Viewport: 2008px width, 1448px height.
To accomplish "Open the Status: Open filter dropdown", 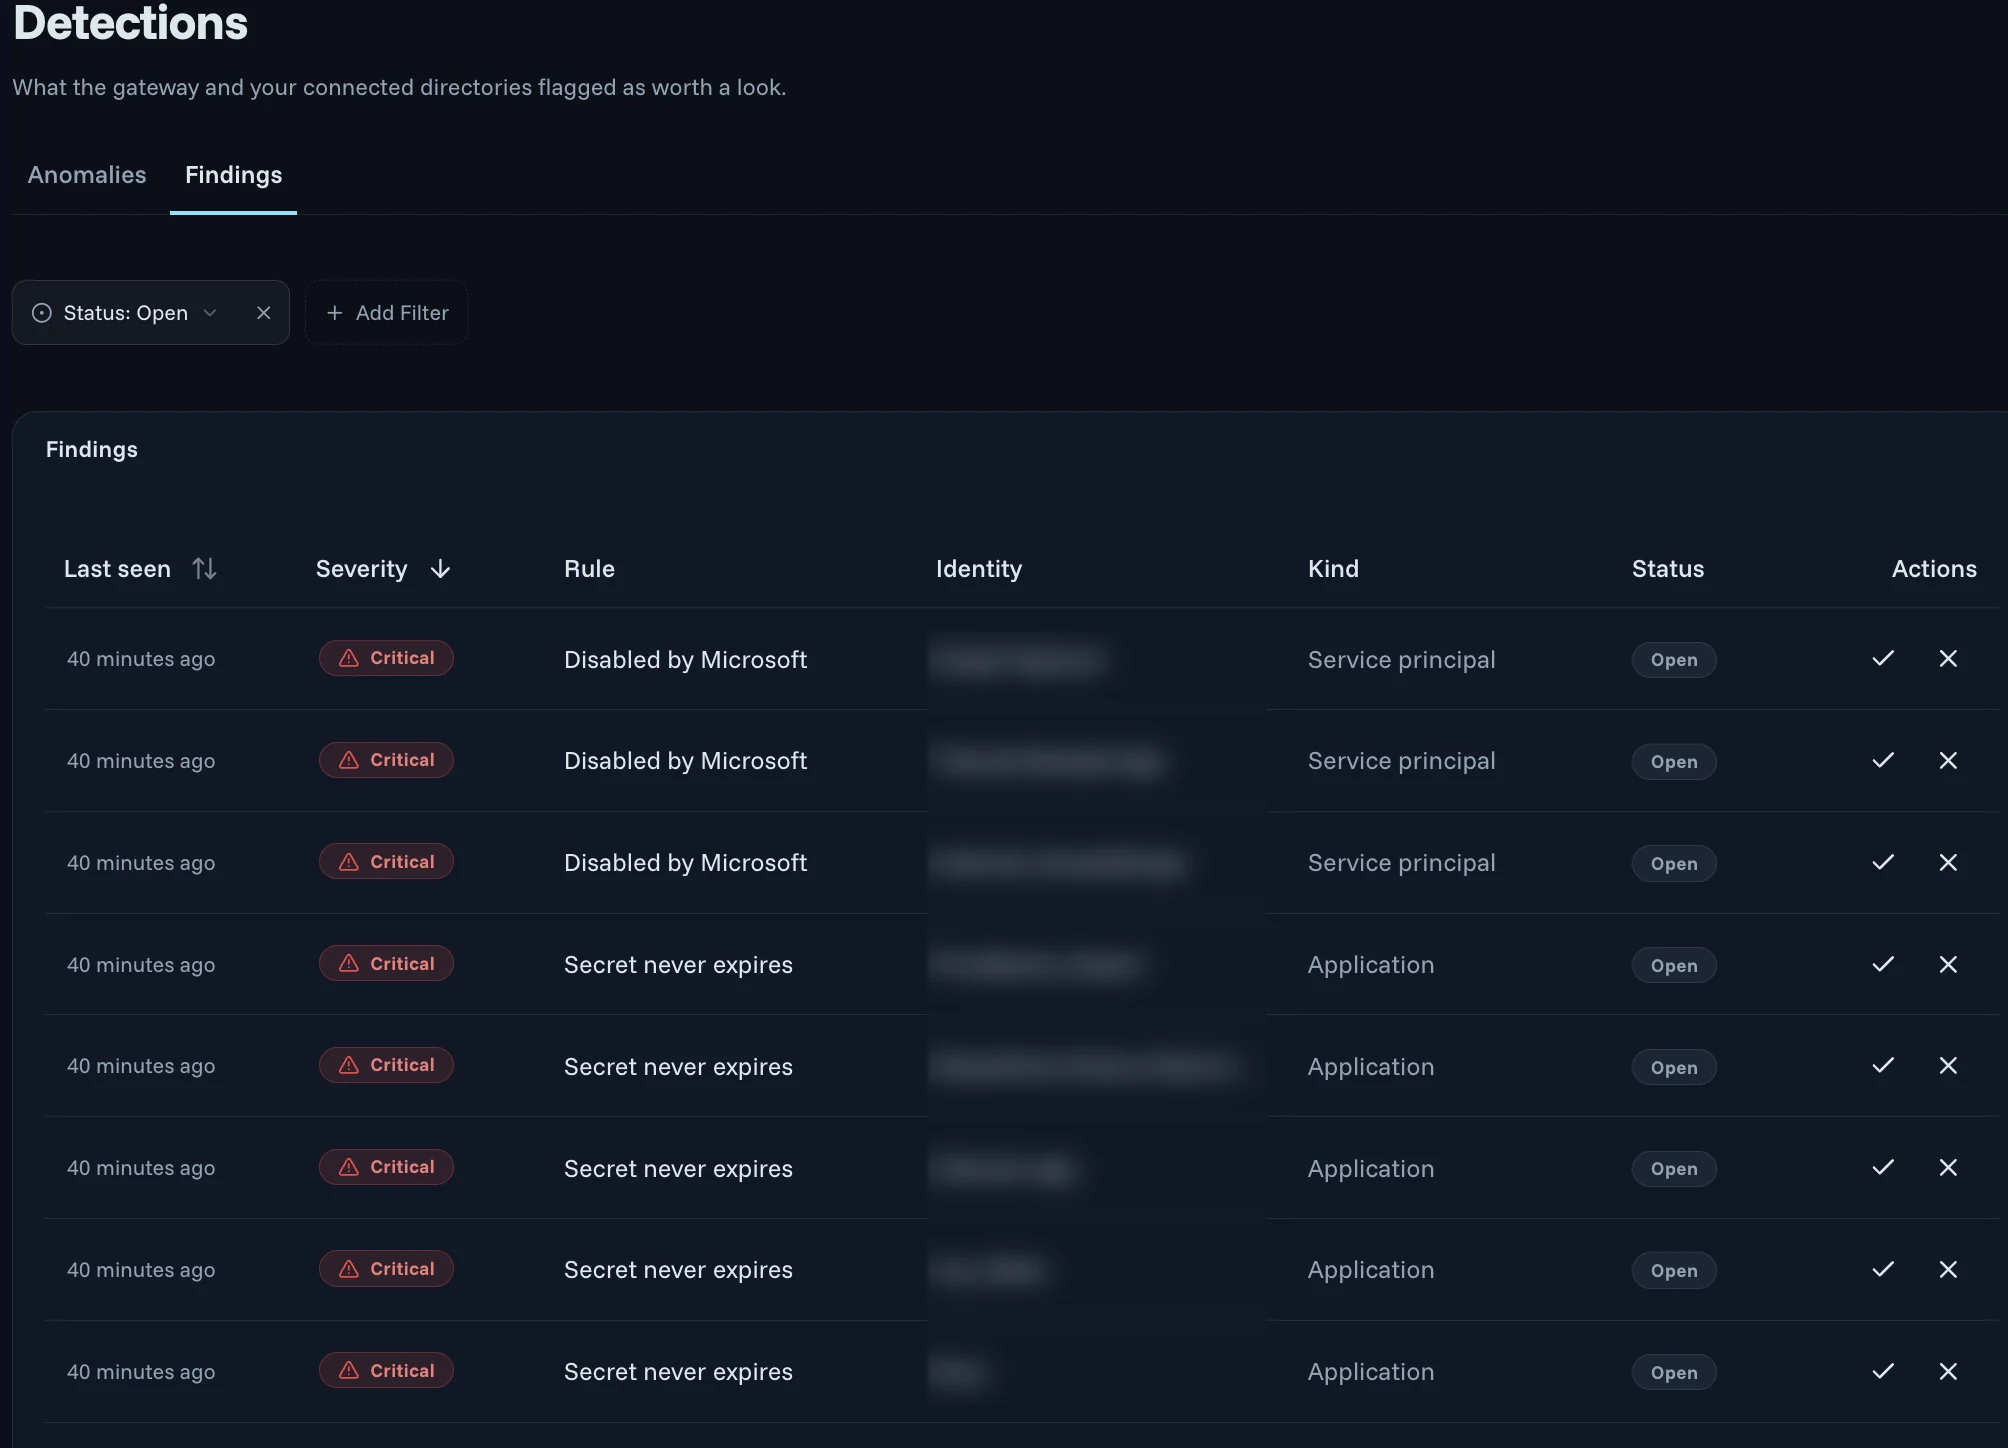I will [x=125, y=313].
